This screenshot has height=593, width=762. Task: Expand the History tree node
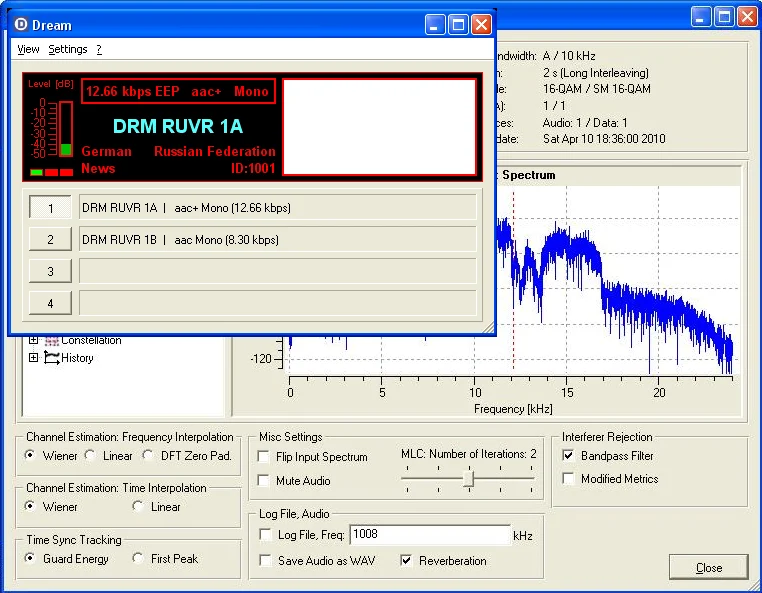pos(33,358)
